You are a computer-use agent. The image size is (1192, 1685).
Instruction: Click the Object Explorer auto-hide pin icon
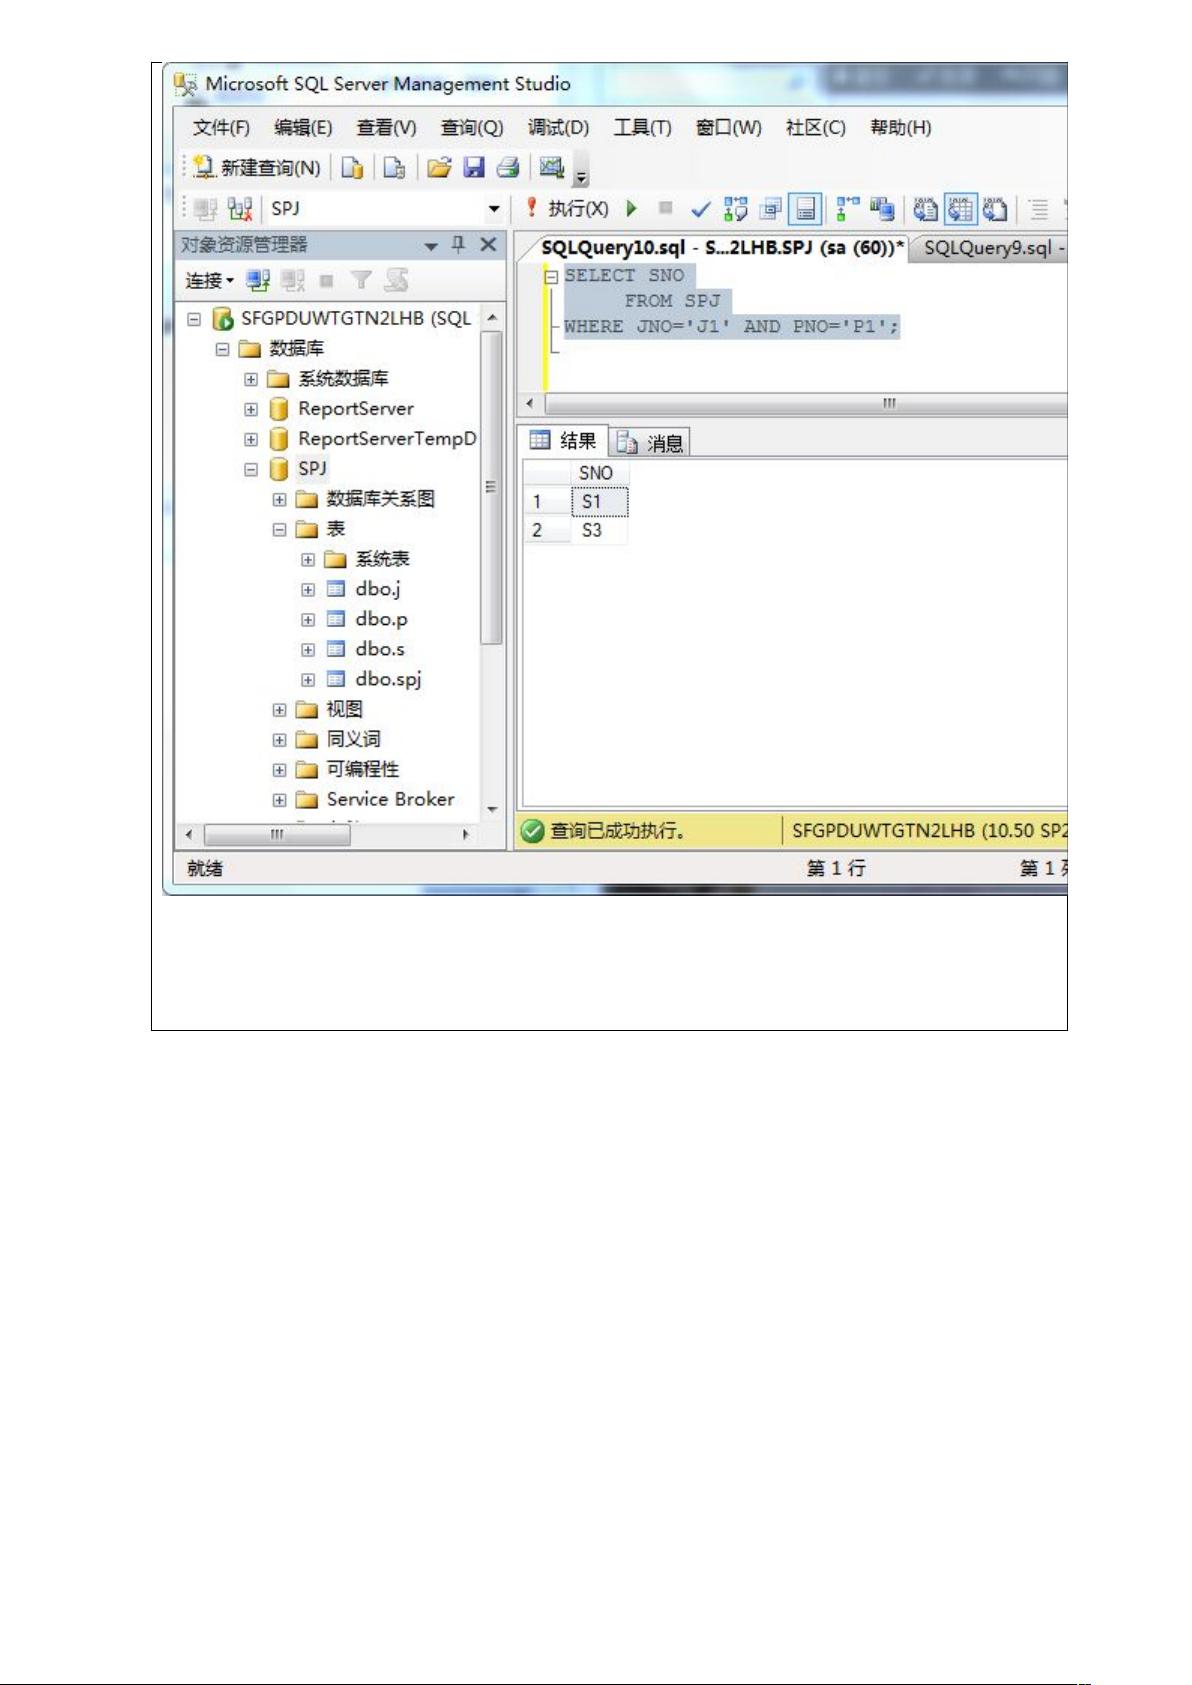459,245
